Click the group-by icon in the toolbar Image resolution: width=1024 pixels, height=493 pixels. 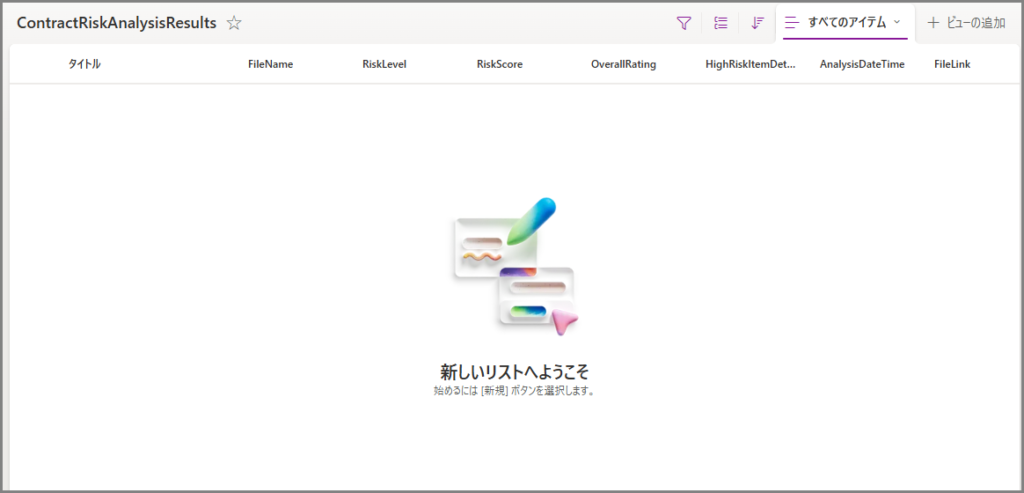coord(721,23)
